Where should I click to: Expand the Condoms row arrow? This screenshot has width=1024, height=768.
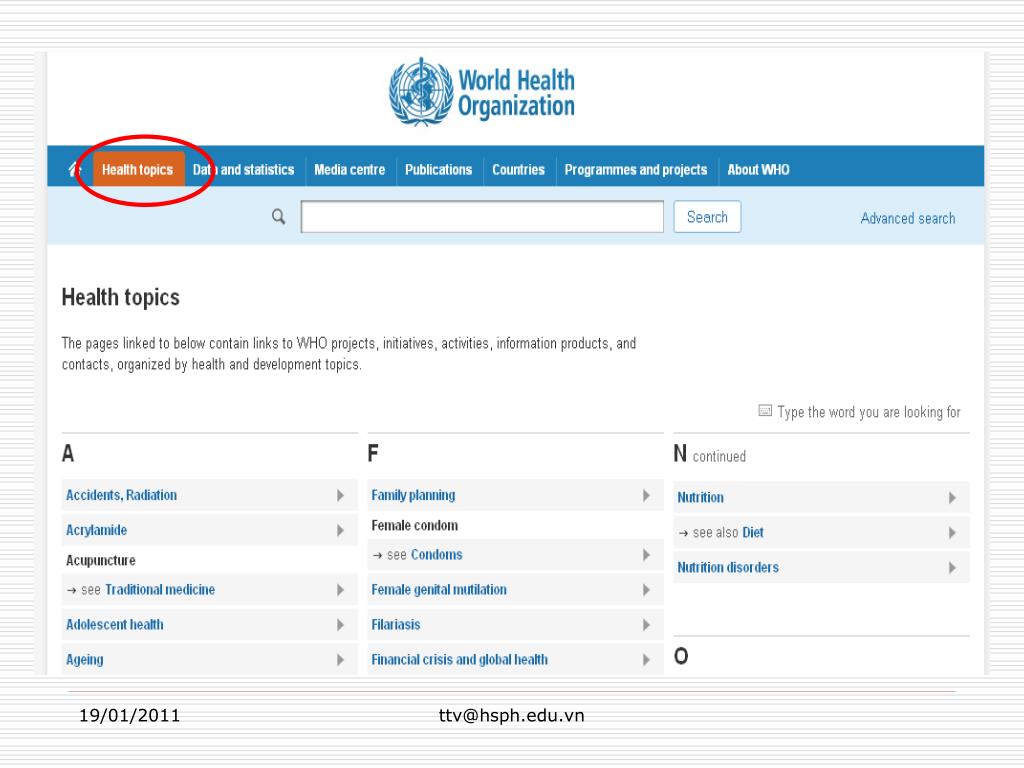click(646, 554)
